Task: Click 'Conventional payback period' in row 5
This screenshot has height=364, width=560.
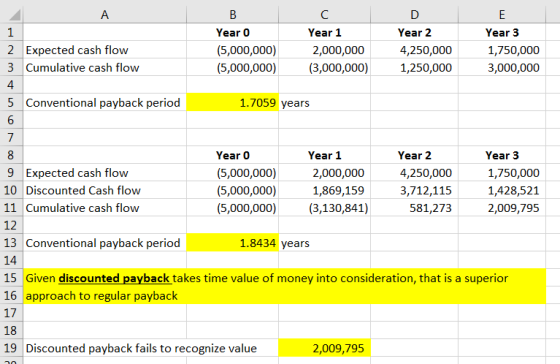Action: click(103, 103)
